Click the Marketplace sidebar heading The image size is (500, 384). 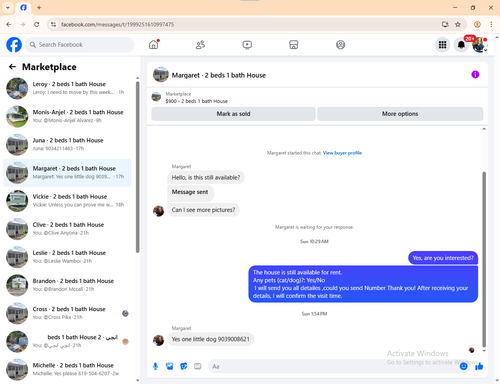(49, 67)
